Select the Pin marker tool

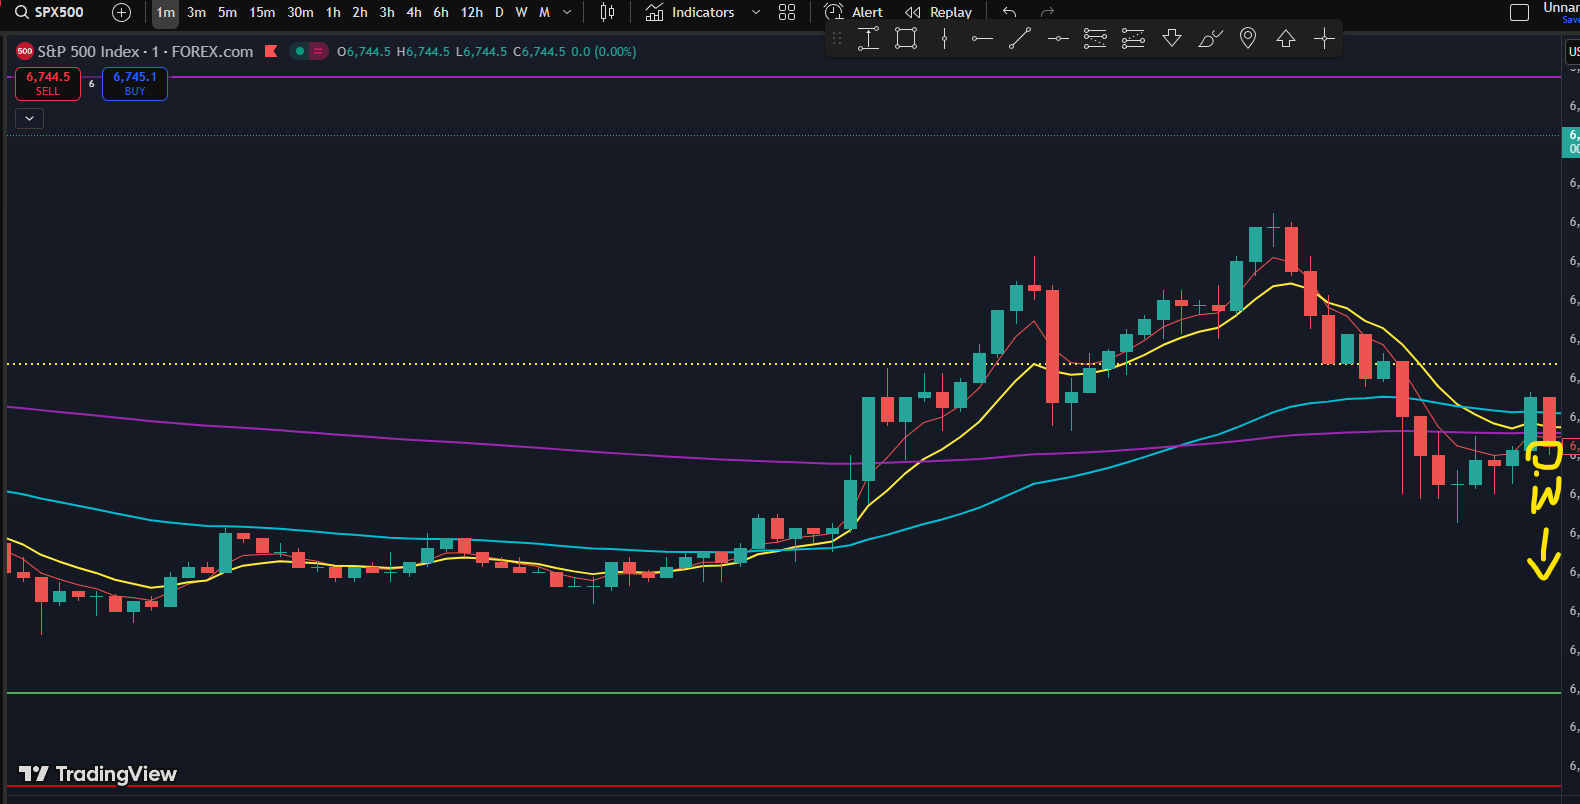pos(1248,39)
